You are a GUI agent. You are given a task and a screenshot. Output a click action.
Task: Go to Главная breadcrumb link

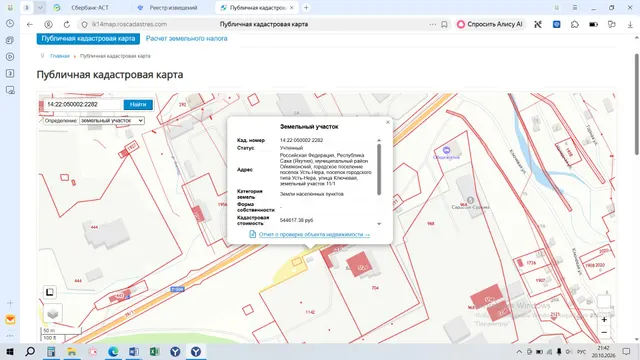point(60,56)
